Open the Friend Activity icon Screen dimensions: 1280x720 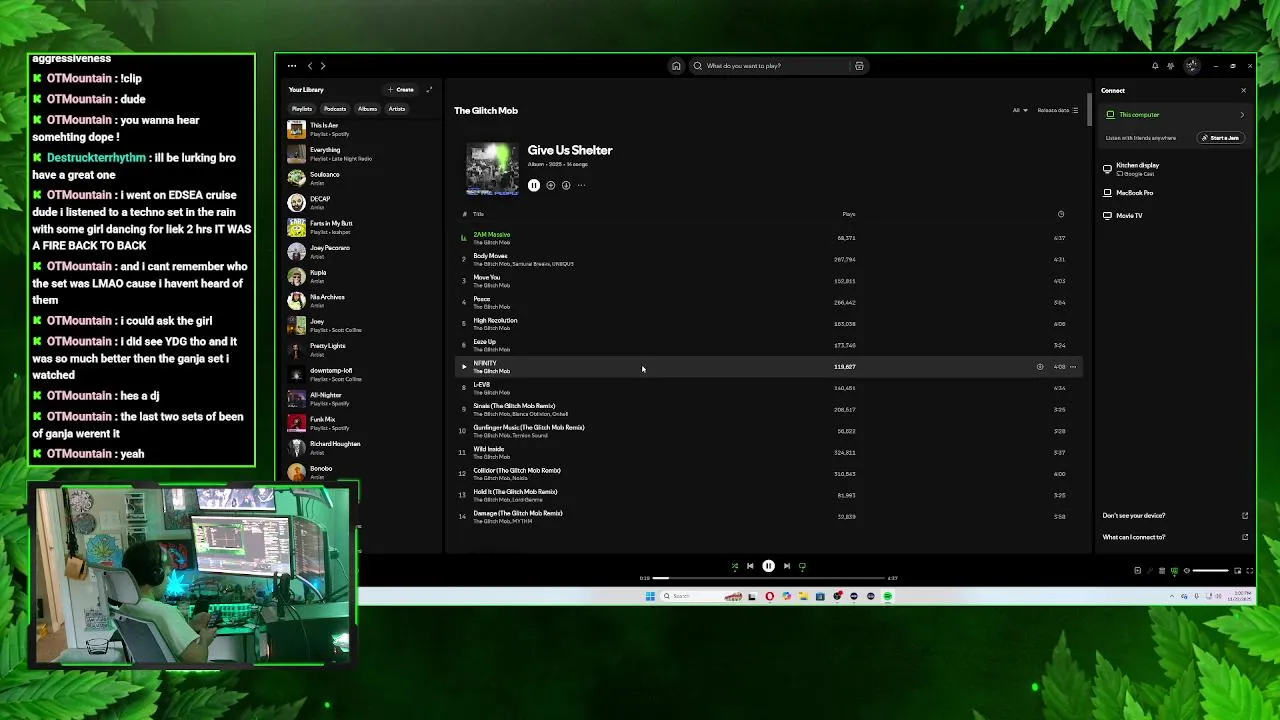(x=1171, y=66)
